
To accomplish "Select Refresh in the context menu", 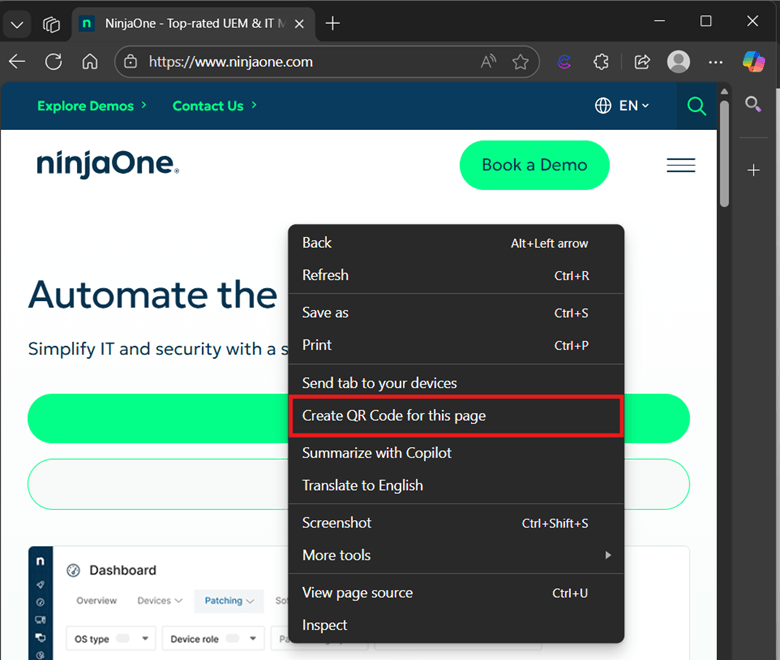I will click(x=456, y=275).
